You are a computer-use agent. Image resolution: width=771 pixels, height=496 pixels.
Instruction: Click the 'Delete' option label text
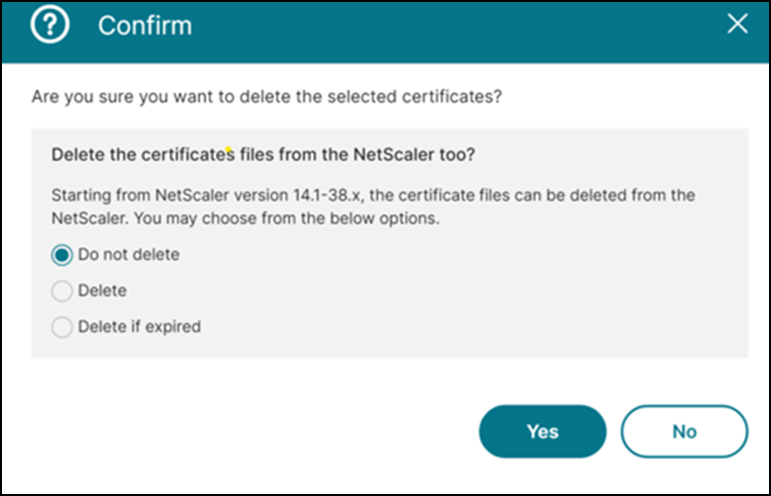[102, 291]
